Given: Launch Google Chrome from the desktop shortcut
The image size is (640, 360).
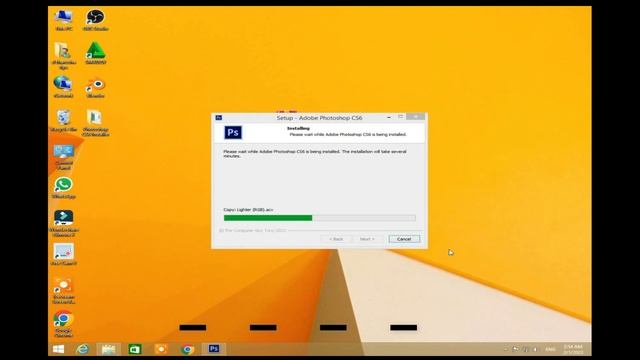Looking at the screenshot, I should pyautogui.click(x=64, y=324).
